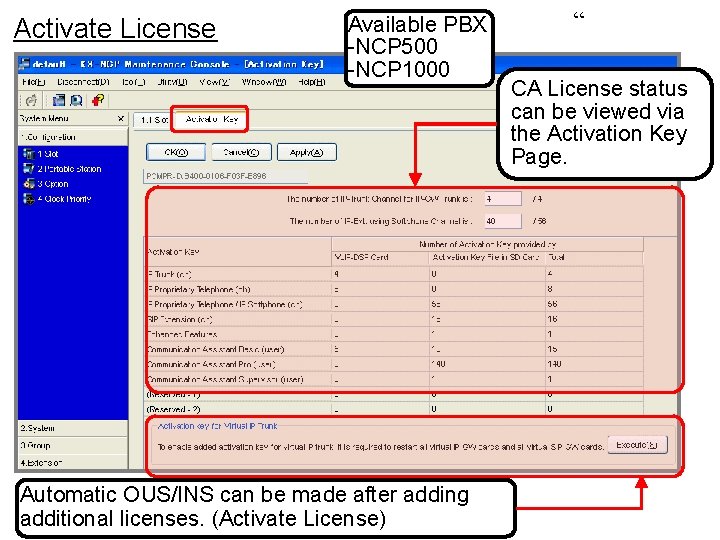Click Total value for IP Softphone row
Viewport: 720px width, 540px height.
click(x=552, y=304)
